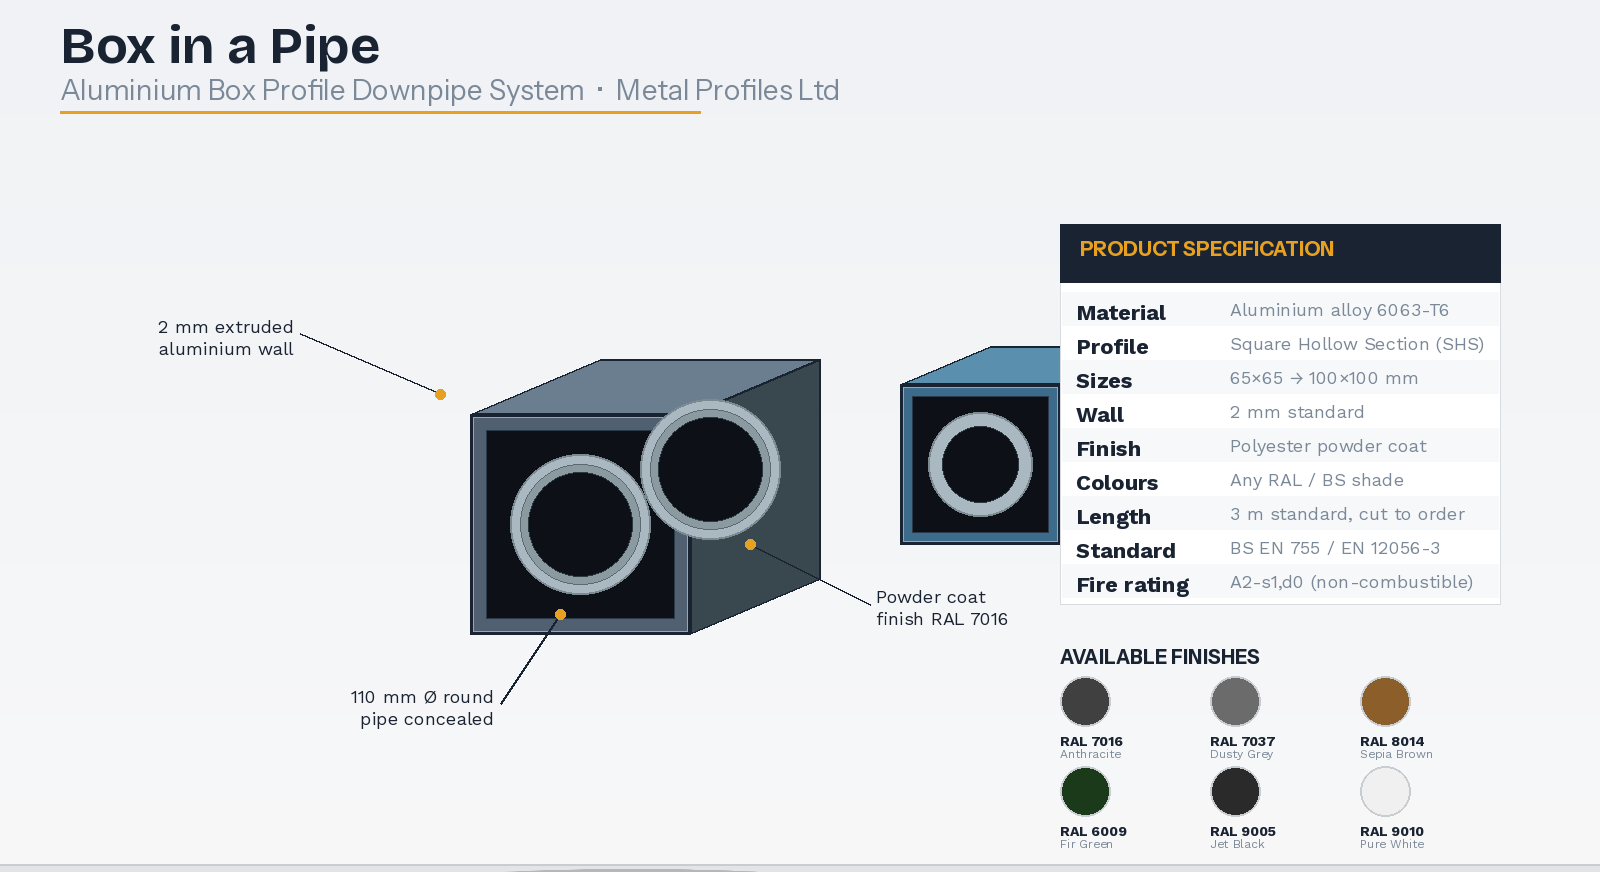The height and width of the screenshot is (872, 1600).
Task: Select the RAL 9005 Jet Black swatch
Action: [1235, 791]
